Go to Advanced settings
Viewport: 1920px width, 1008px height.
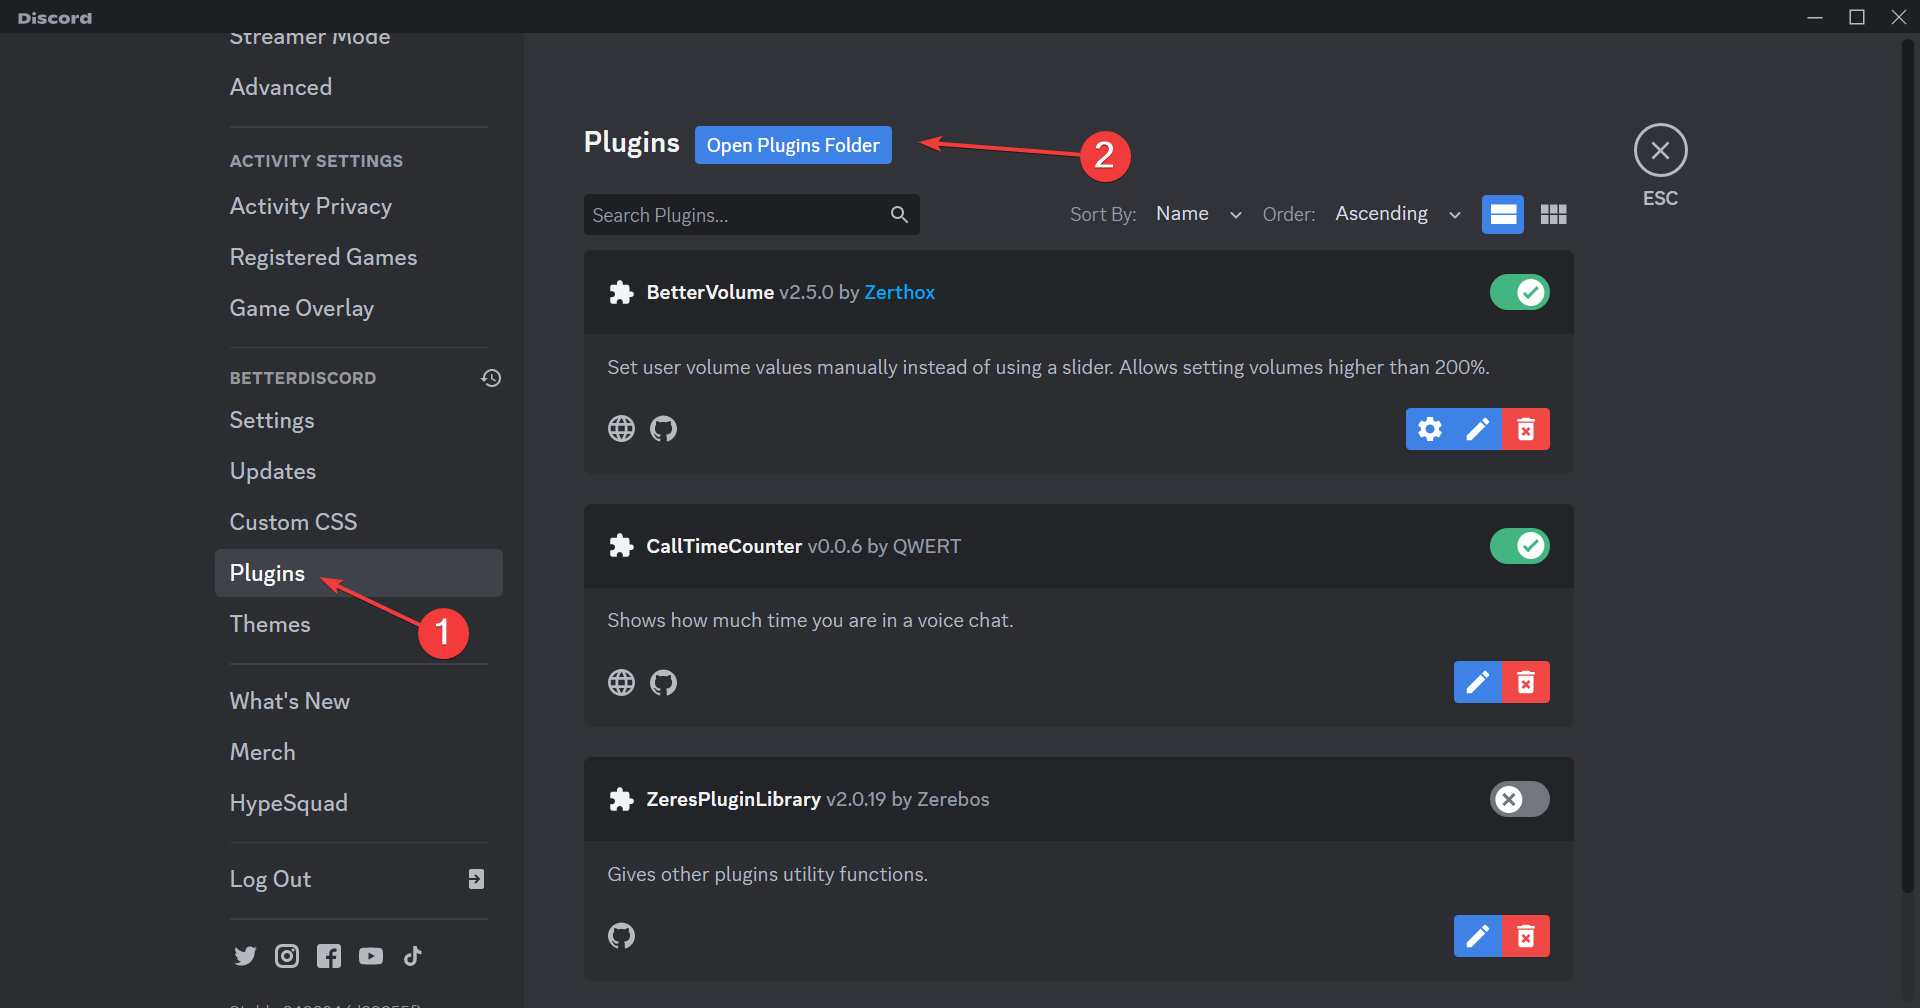[359, 87]
